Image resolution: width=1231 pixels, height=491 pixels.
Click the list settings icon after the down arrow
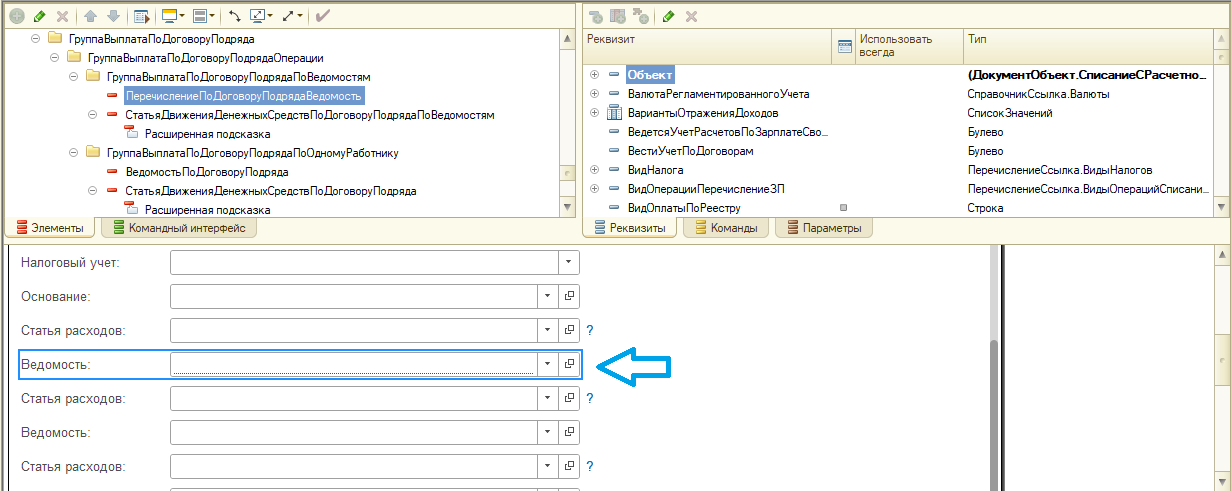(x=141, y=16)
